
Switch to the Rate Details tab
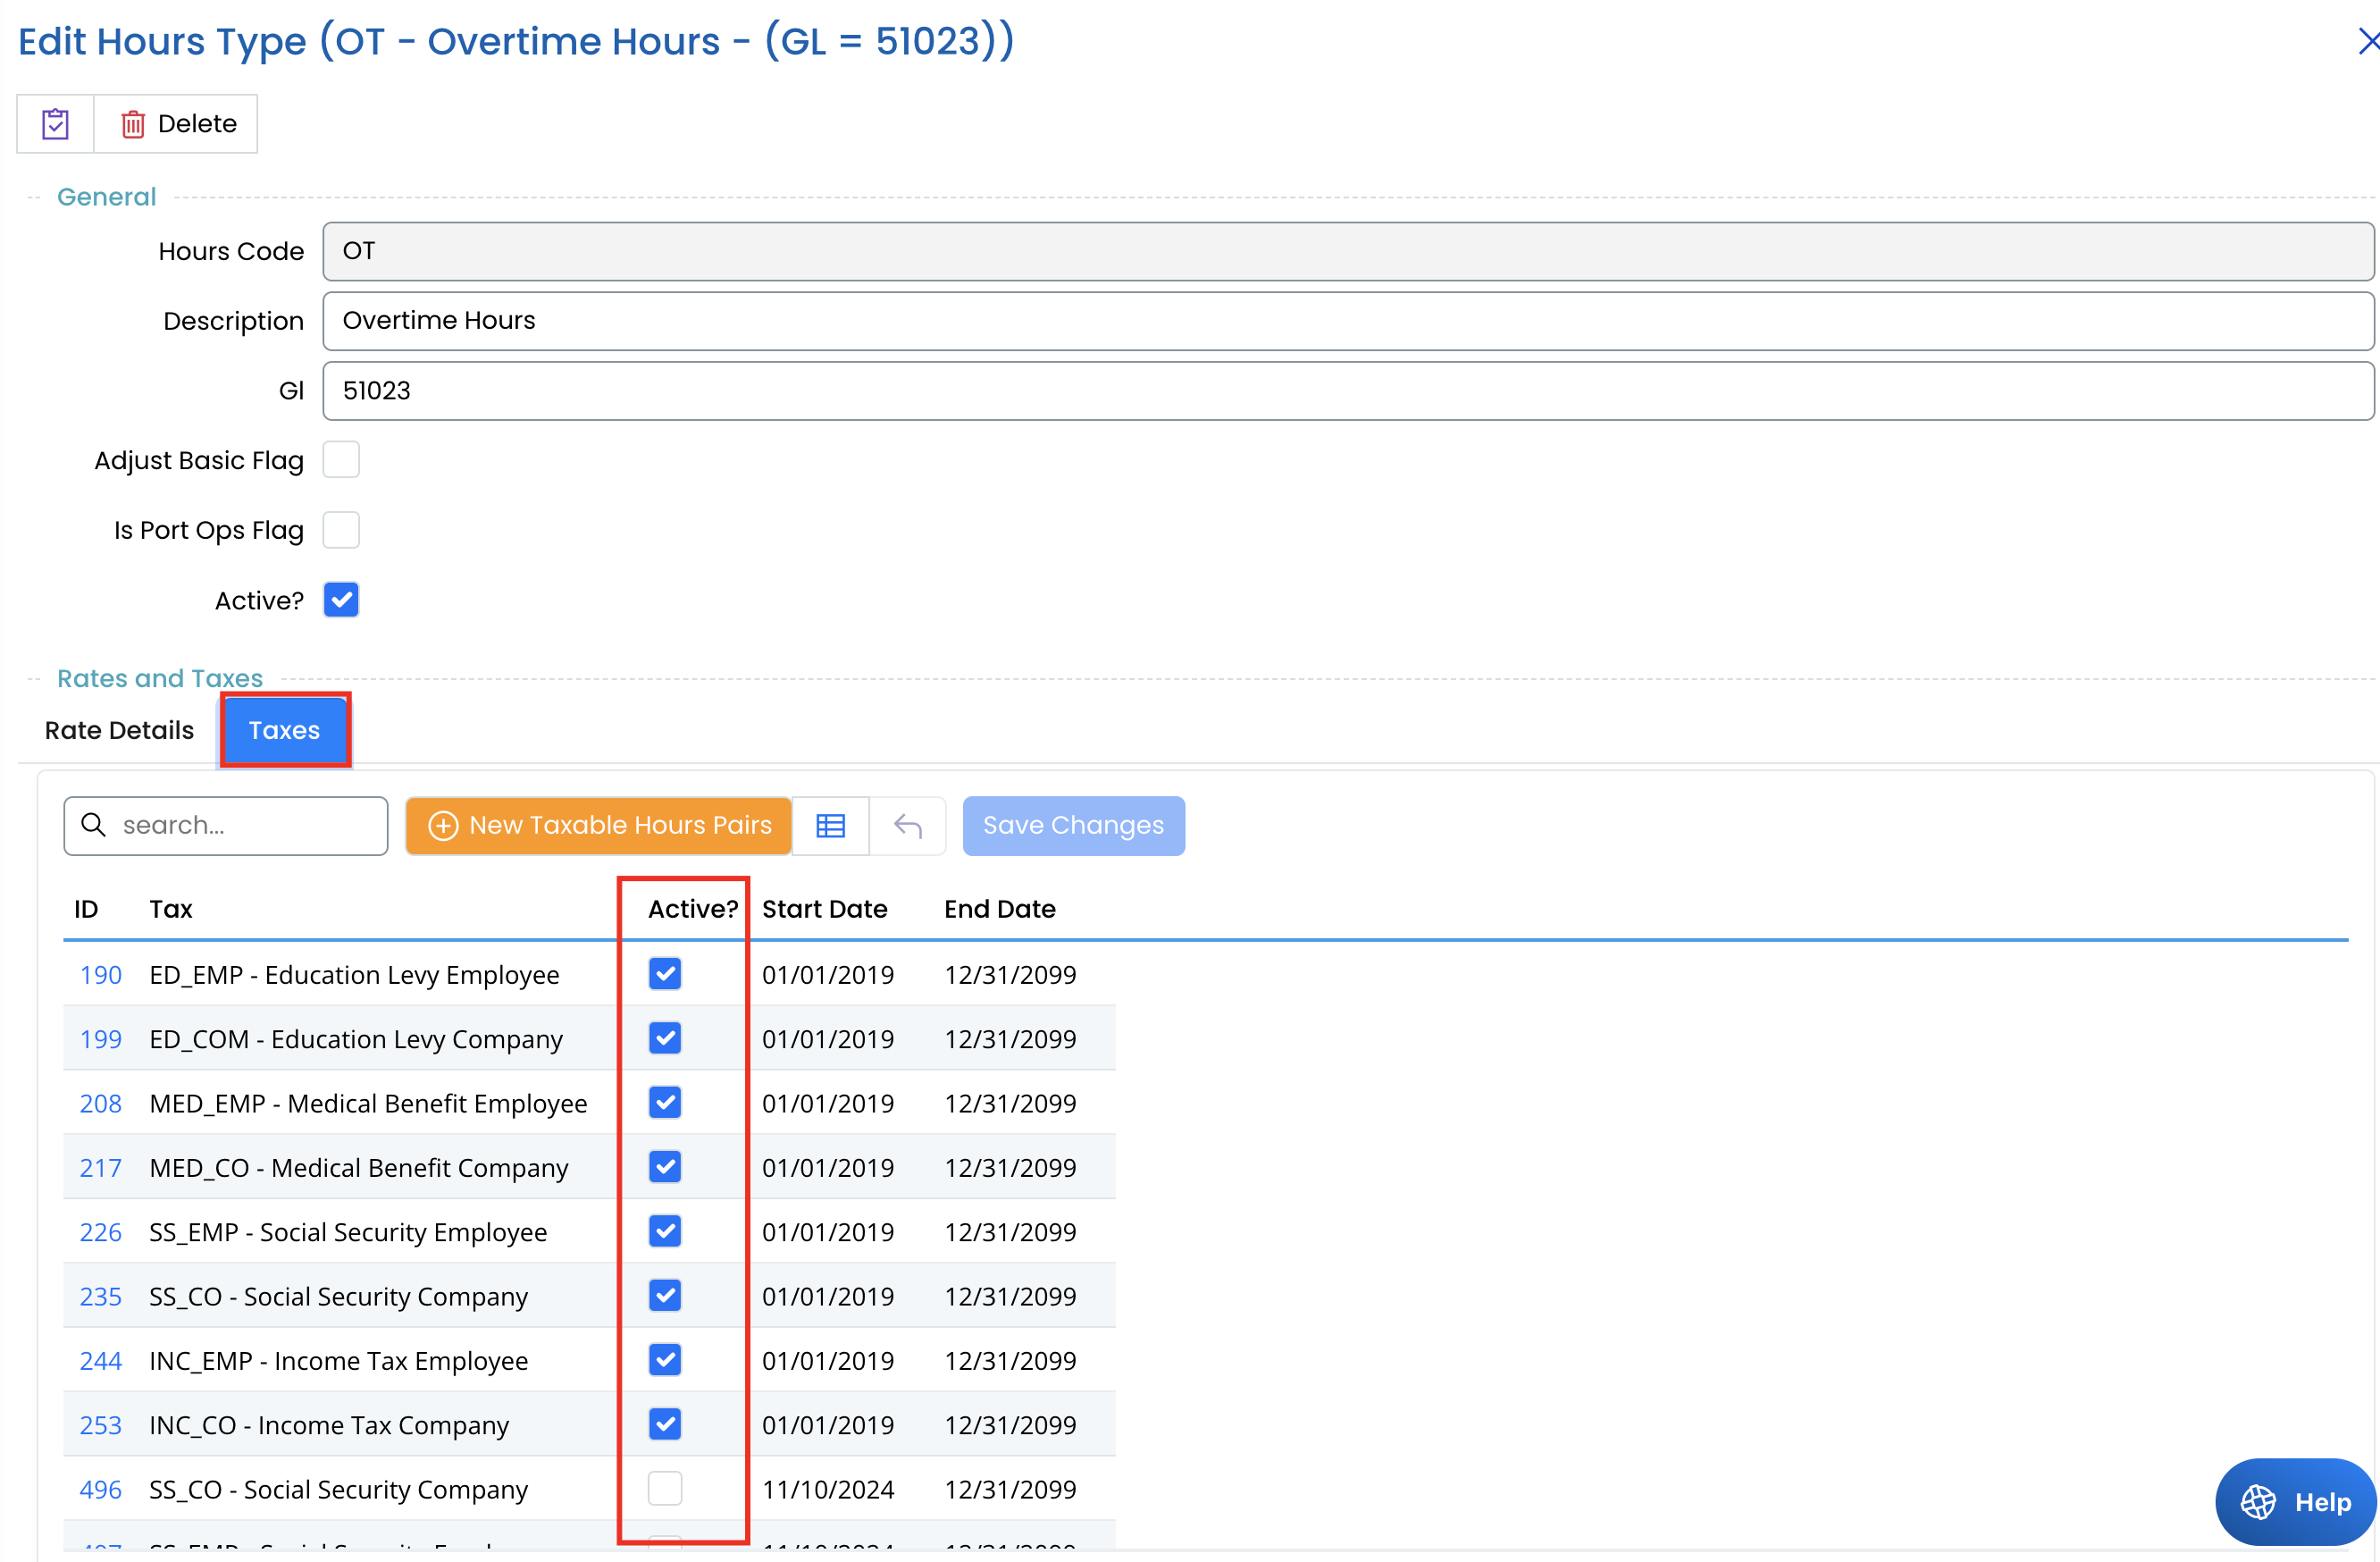pos(119,730)
